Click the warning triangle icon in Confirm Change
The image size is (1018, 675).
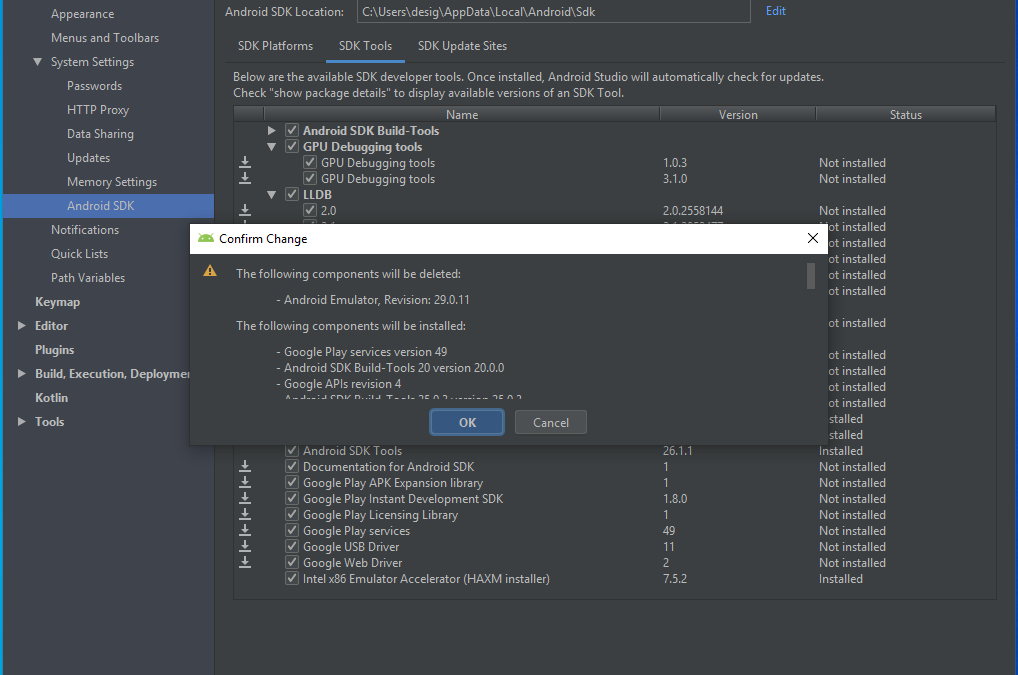point(210,271)
